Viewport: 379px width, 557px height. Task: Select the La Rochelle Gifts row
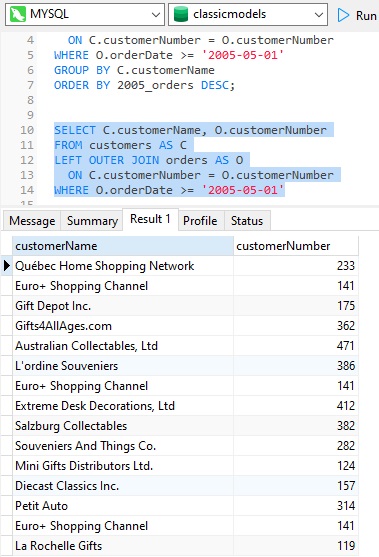(185, 546)
